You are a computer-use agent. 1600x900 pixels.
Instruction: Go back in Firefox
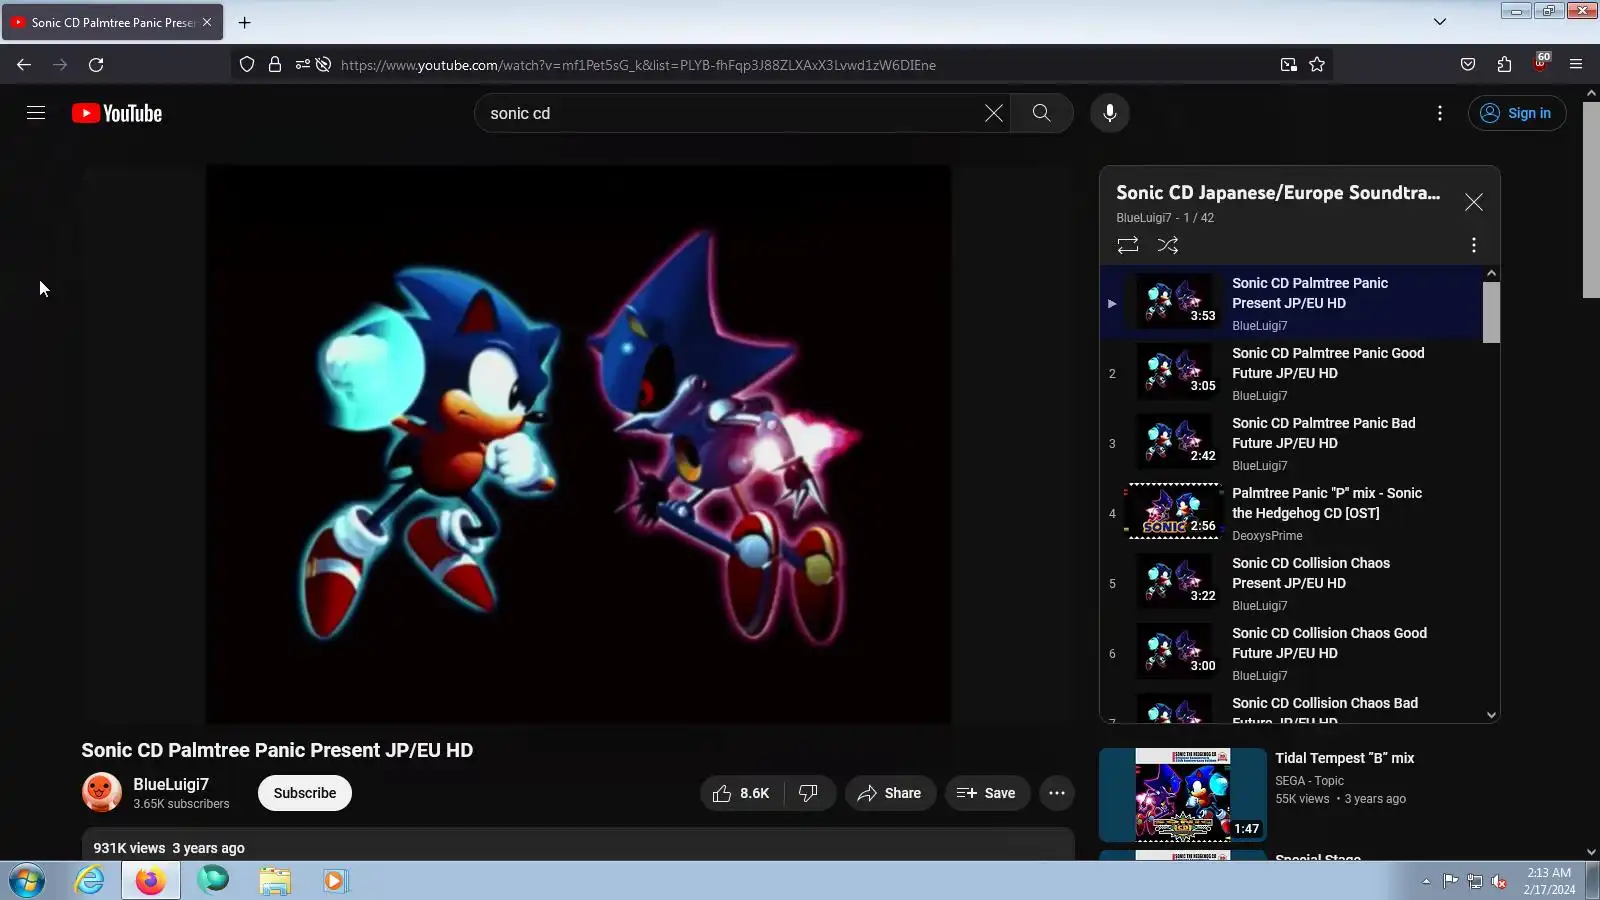[x=24, y=65]
